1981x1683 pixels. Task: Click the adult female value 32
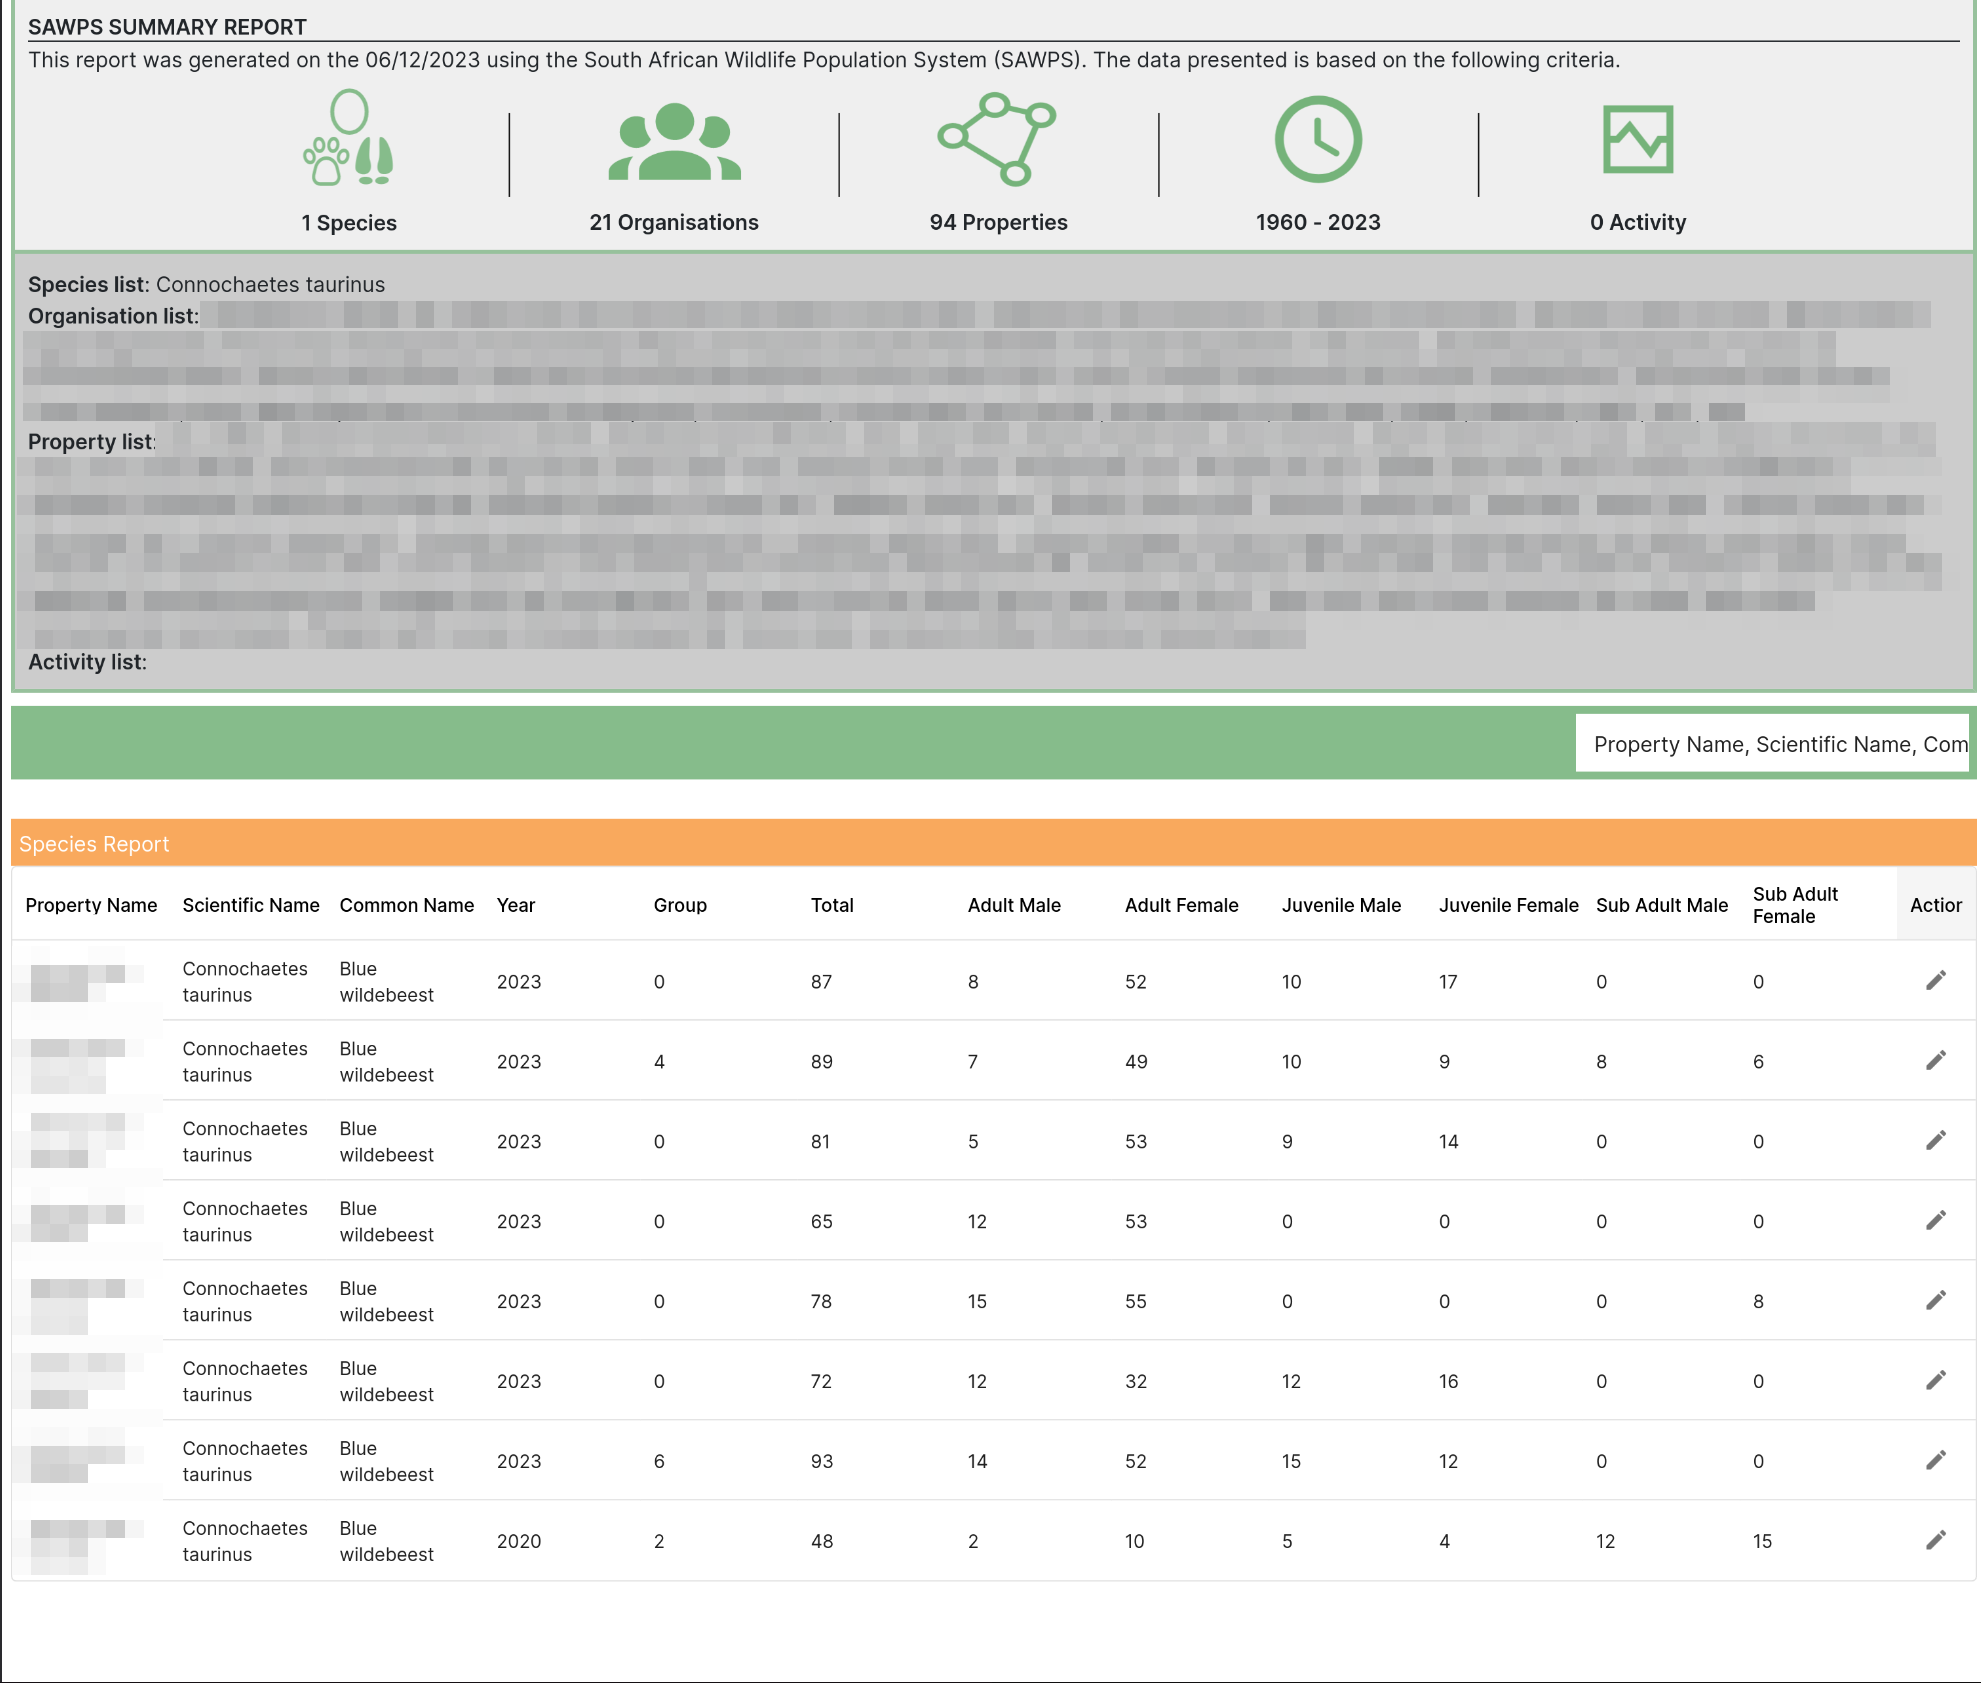click(x=1136, y=1381)
